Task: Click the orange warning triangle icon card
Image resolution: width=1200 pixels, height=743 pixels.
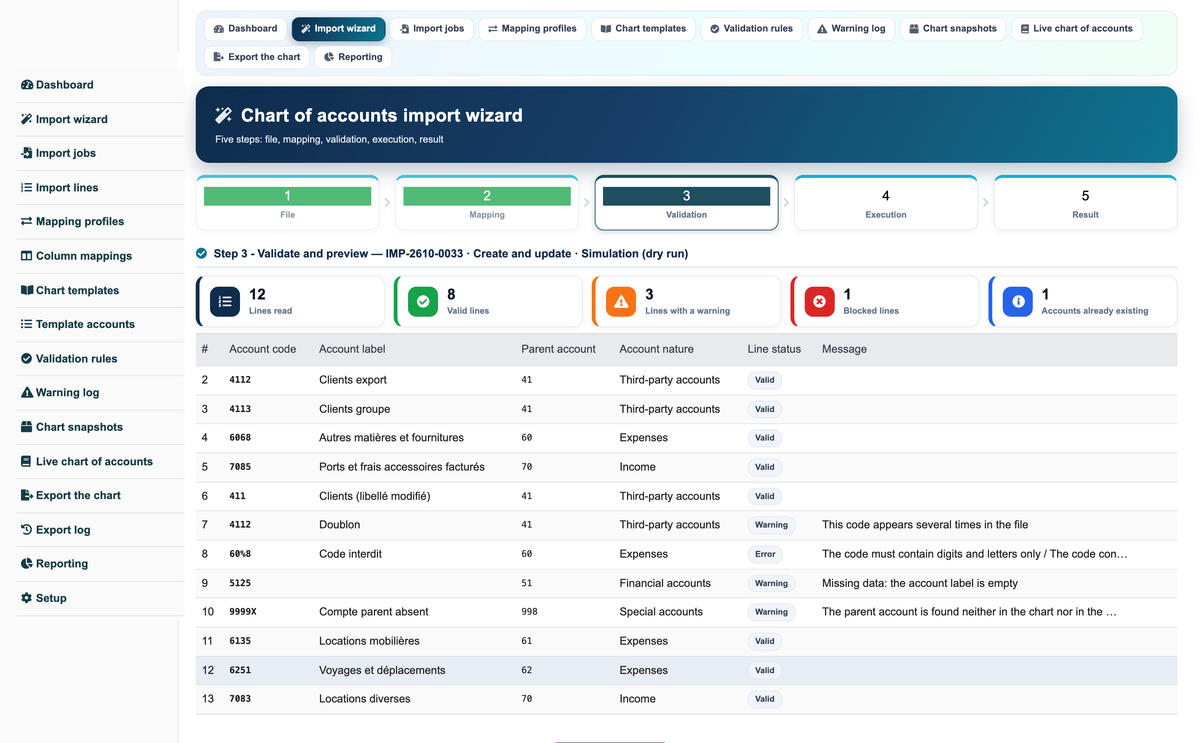Action: tap(621, 301)
